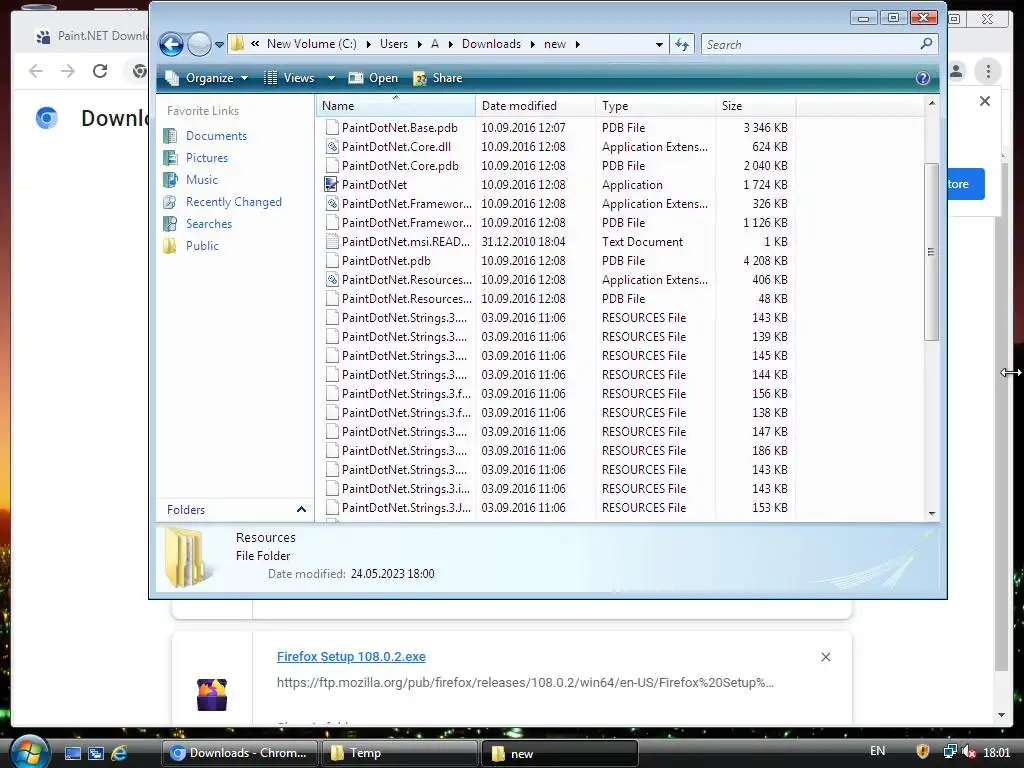Select the PaintDotNet.Strings.3.J... file
Screen dimensions: 1024x768
tap(406, 507)
